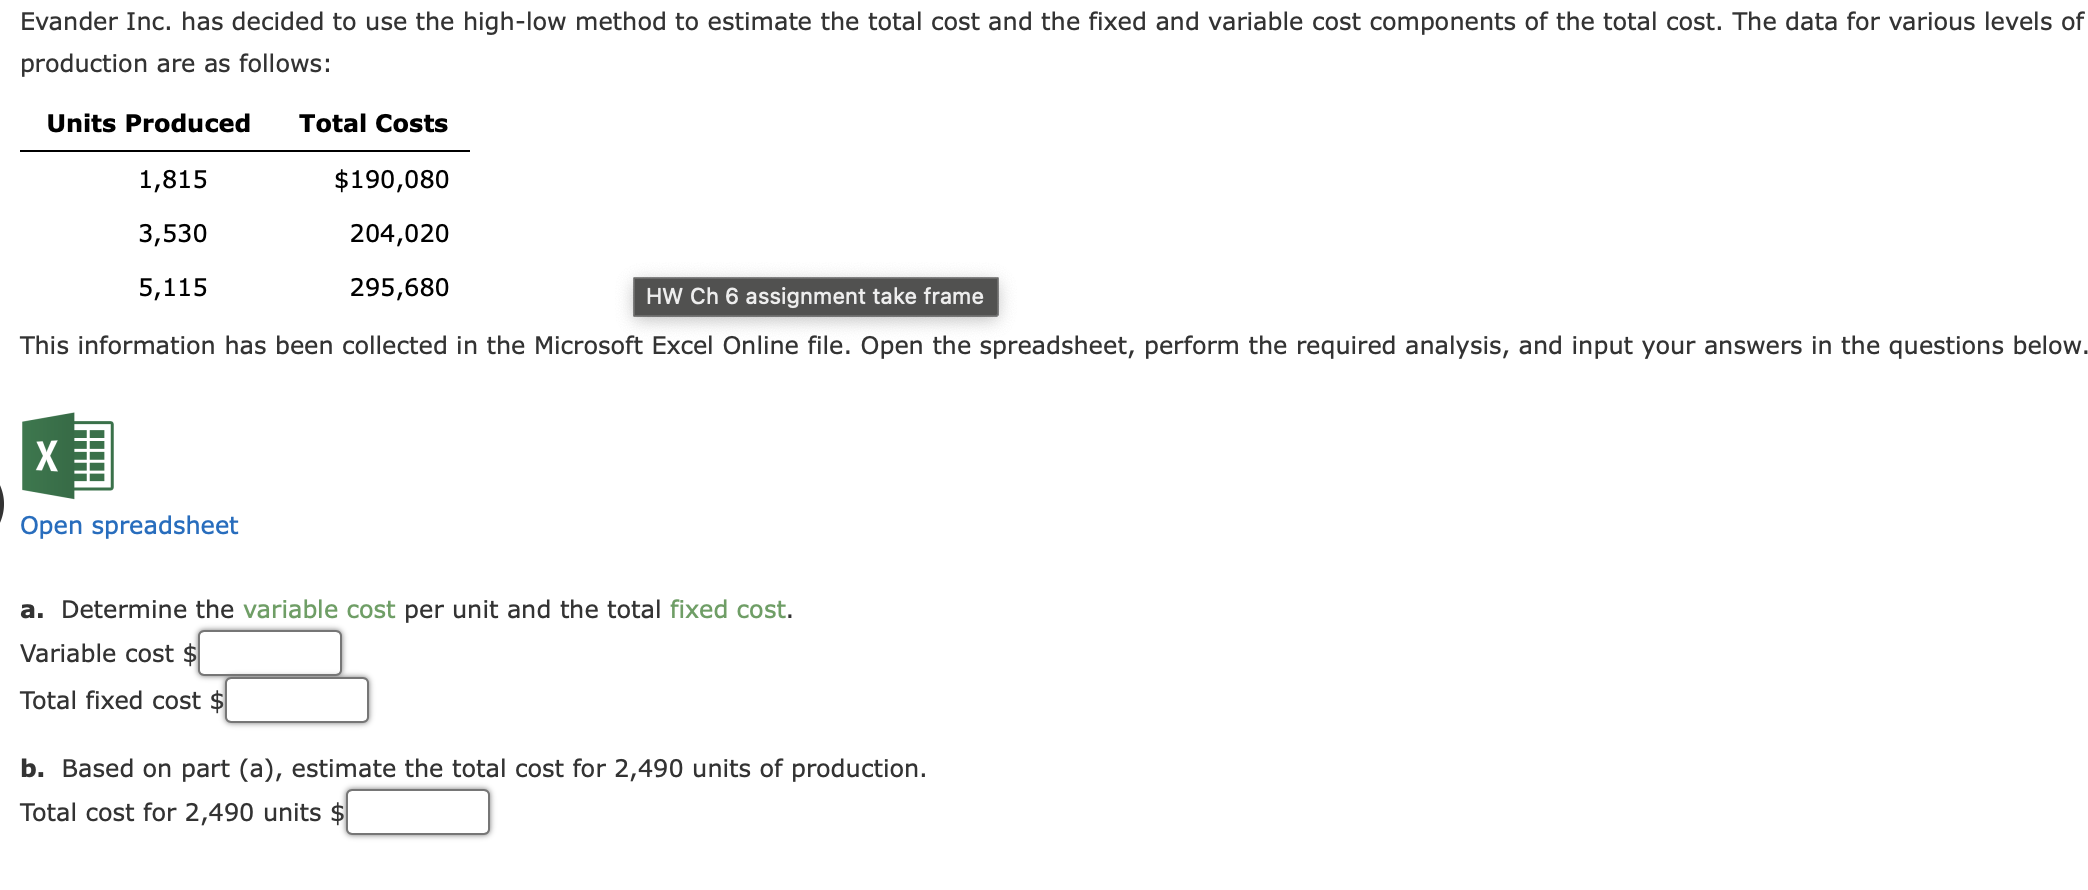
Task: Select the Total cost for 2,490 units field
Action: (x=417, y=811)
